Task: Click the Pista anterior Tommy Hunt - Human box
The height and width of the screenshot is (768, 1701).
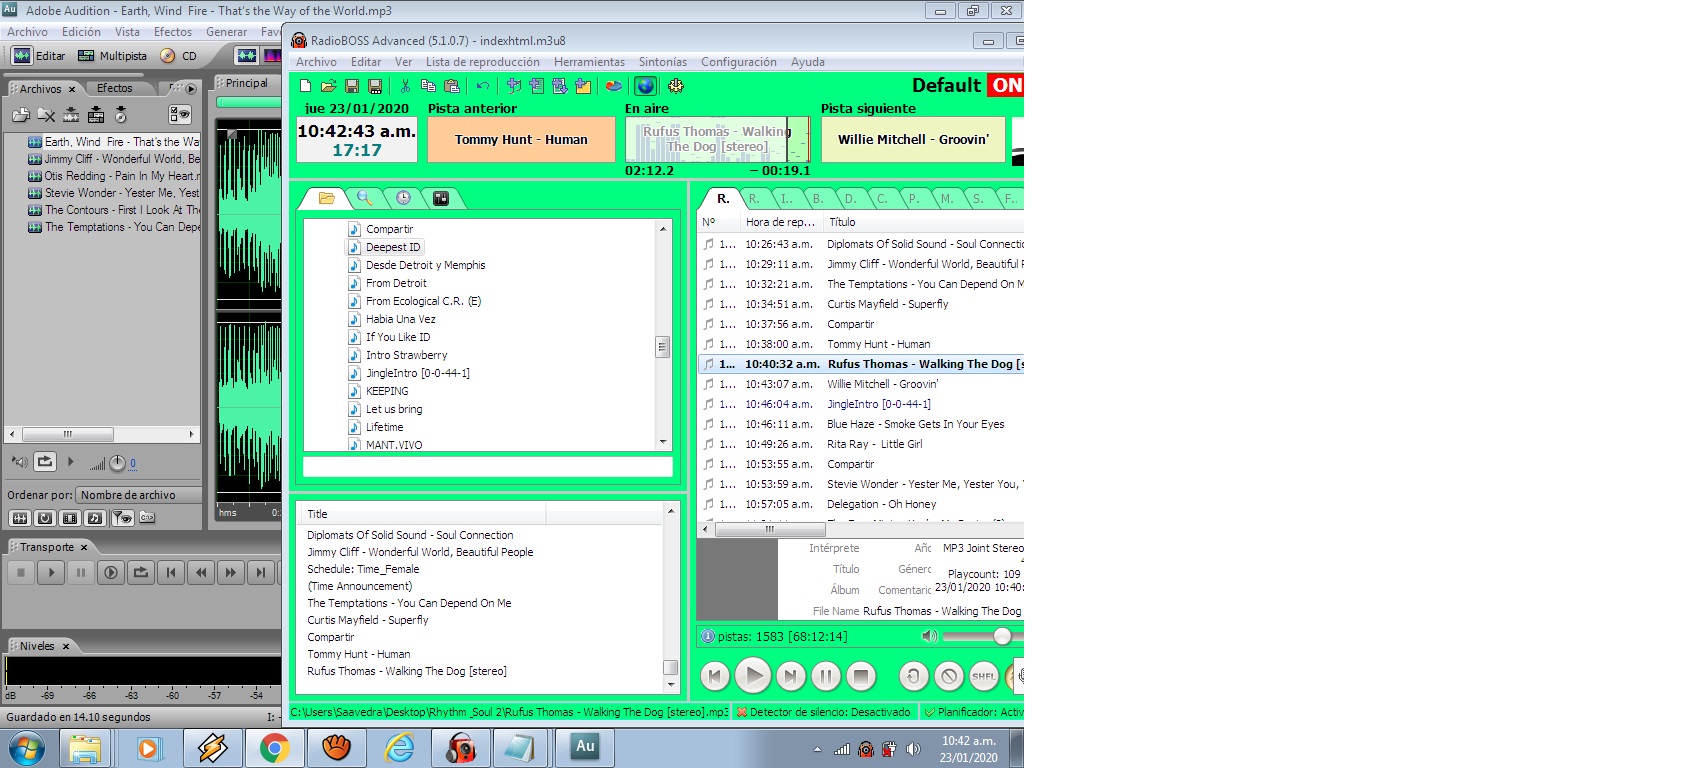Action: tap(521, 139)
